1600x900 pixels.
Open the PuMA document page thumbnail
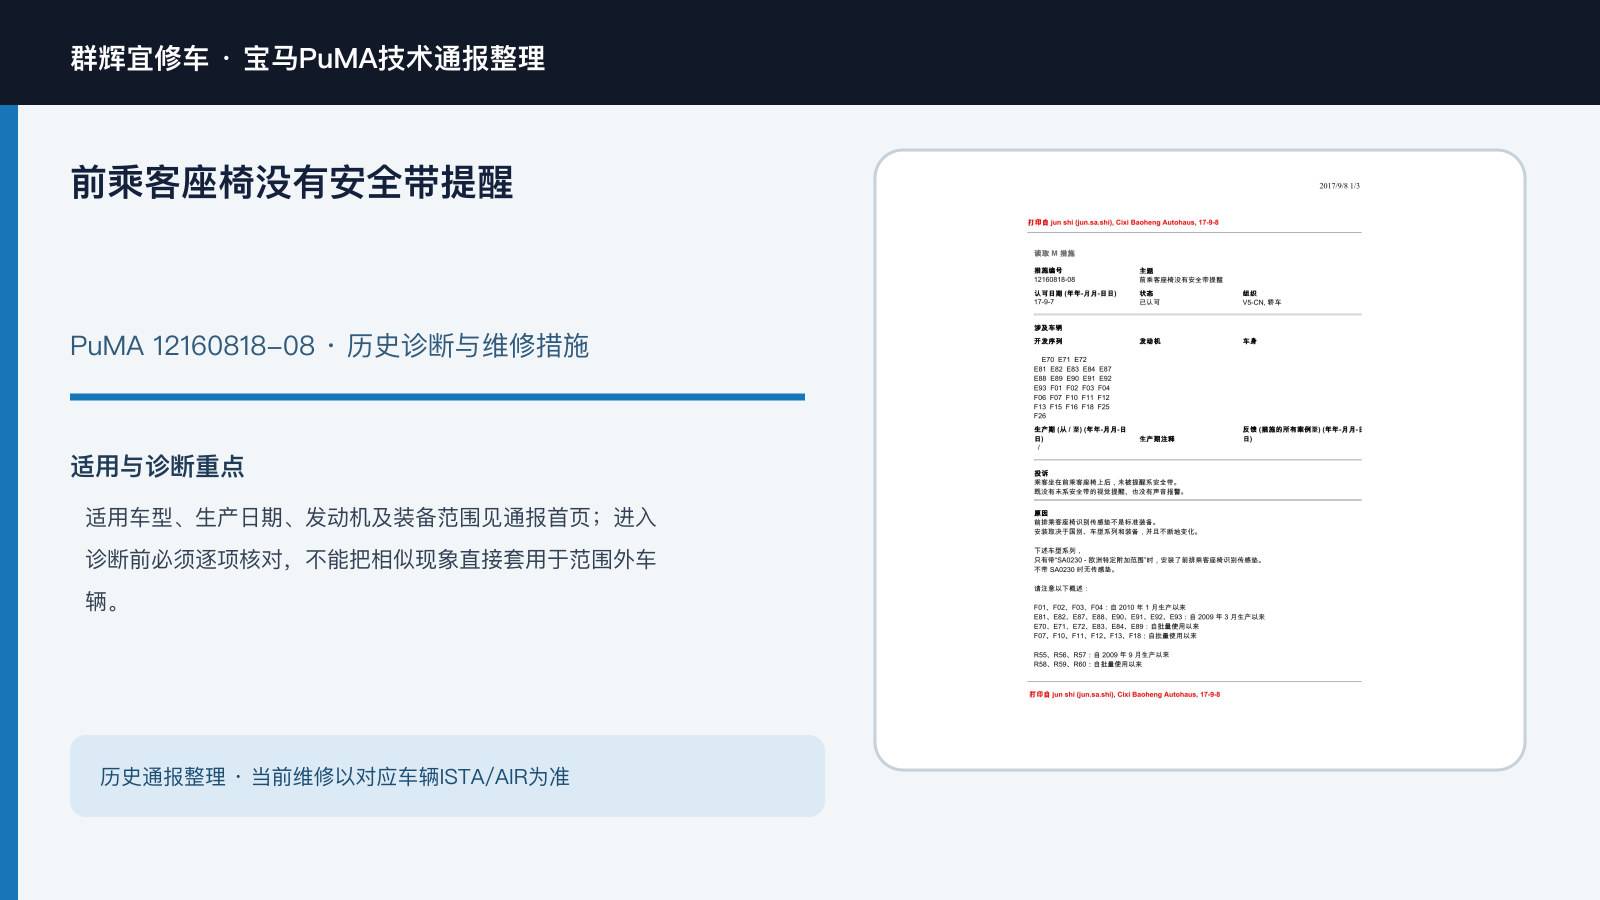[1200, 460]
